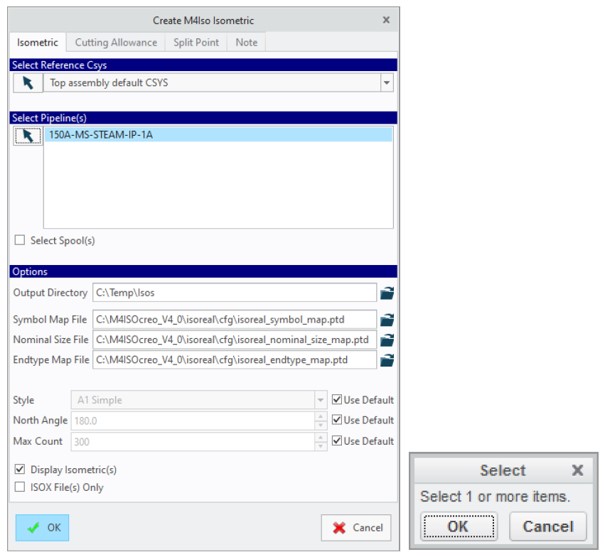Browse folder for Output Directory
Screen dimensions: 605x557
pyautogui.click(x=387, y=293)
